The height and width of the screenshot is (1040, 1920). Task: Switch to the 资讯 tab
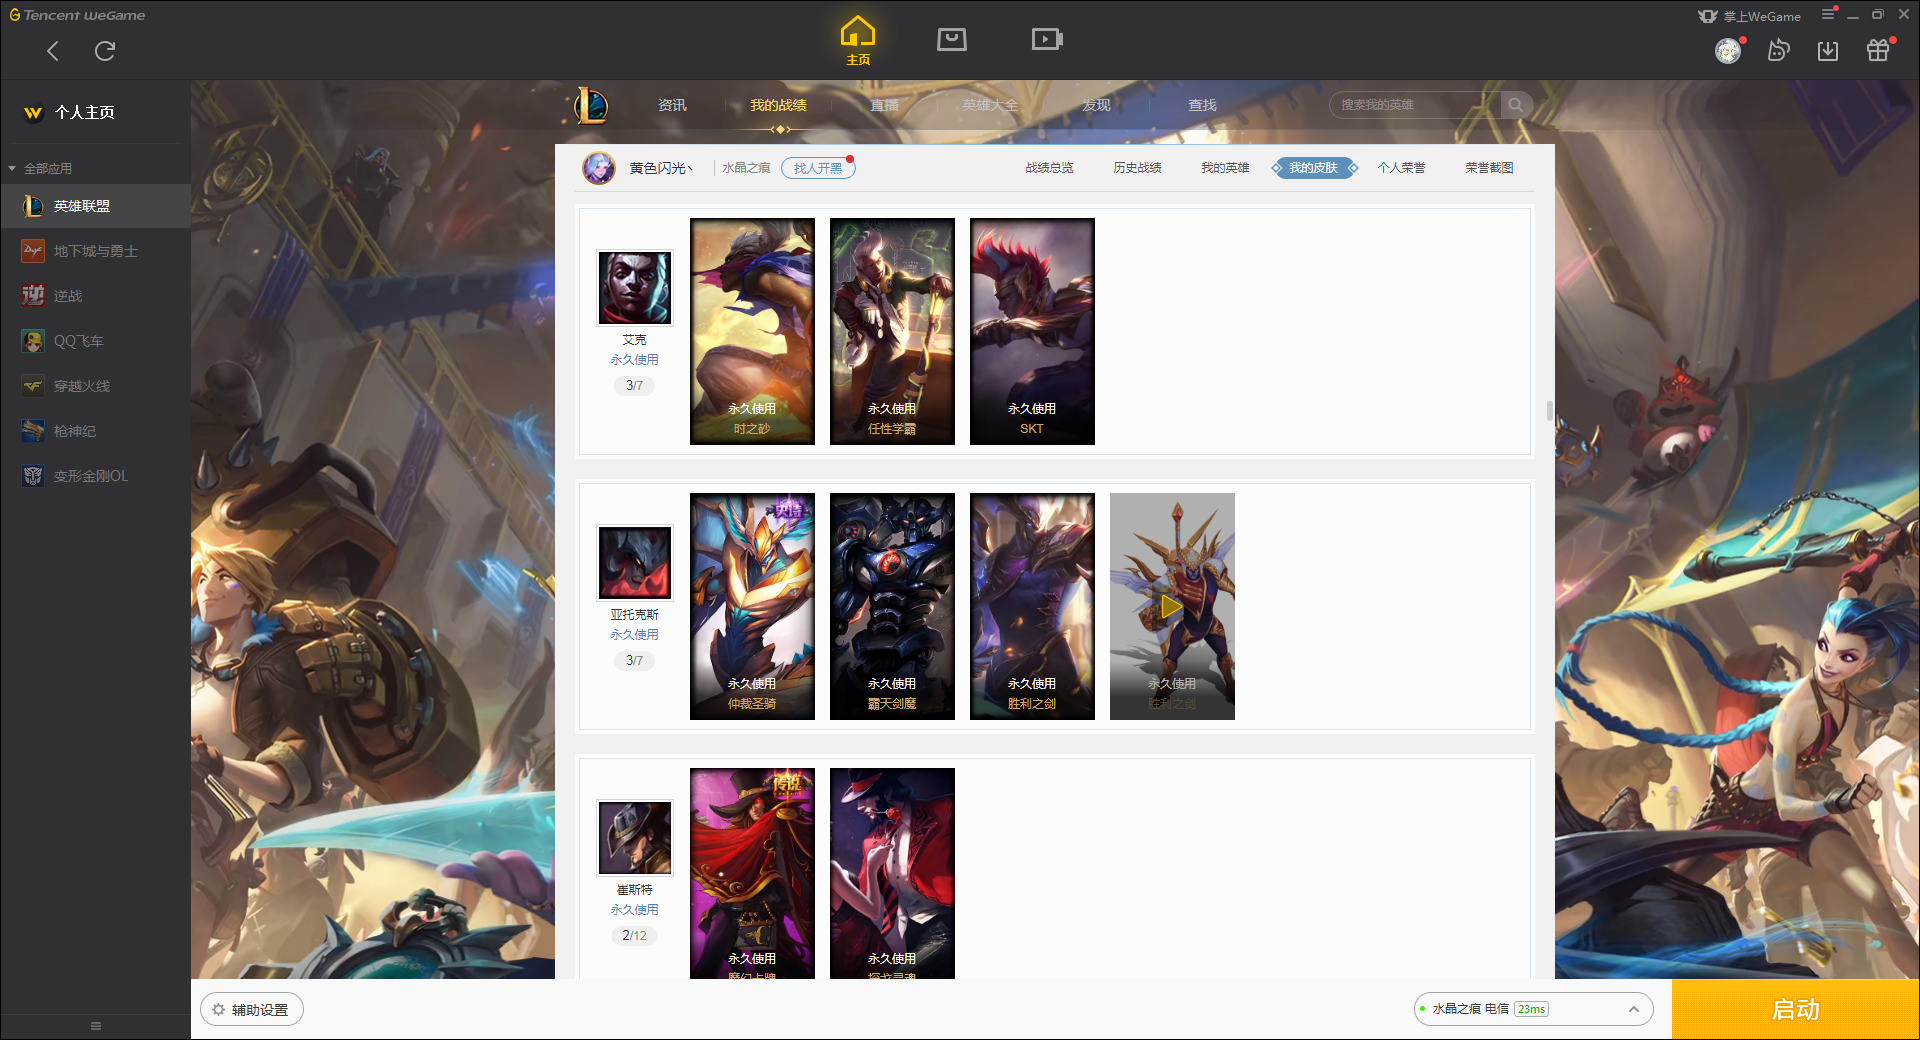672,105
